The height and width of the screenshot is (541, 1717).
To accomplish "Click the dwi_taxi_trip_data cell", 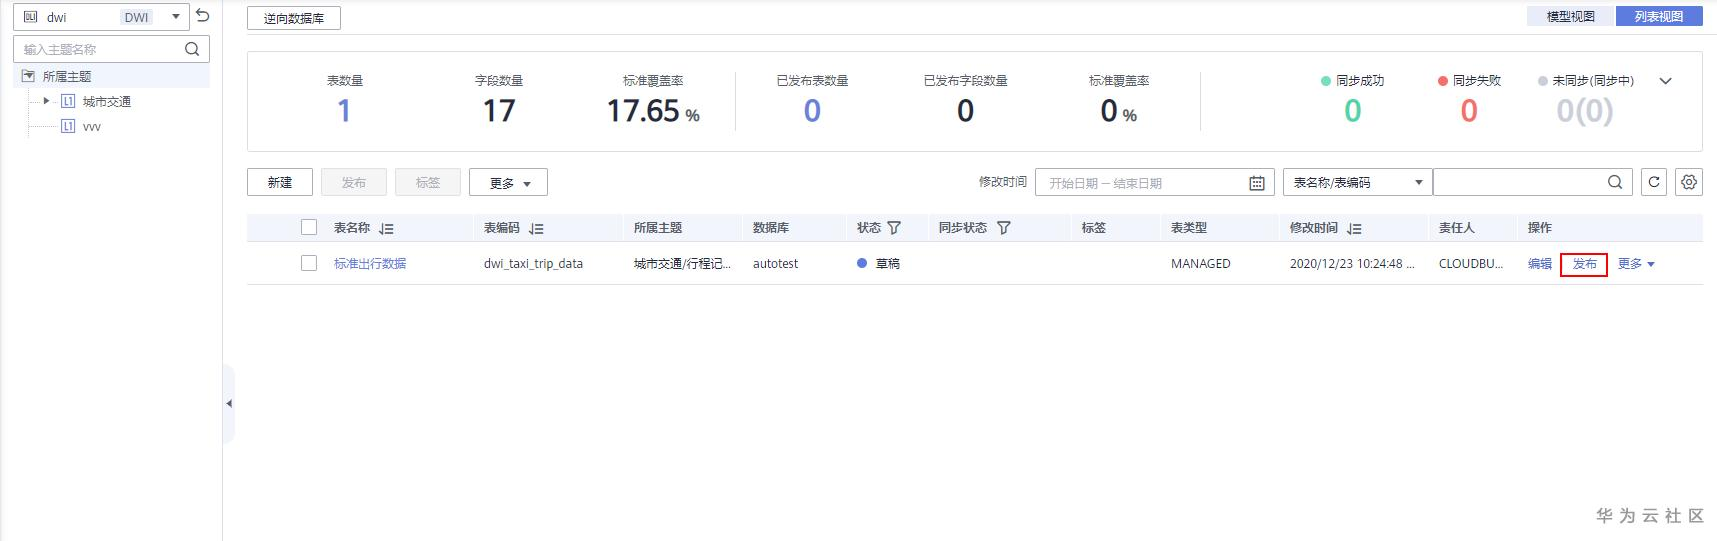I will point(533,264).
